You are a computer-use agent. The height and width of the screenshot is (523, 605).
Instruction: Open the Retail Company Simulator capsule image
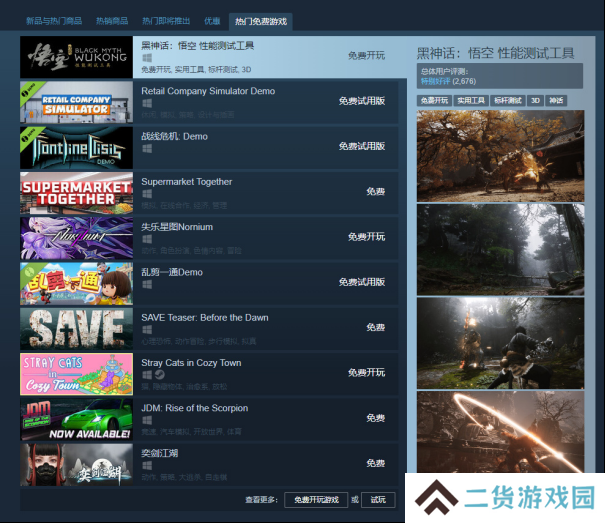(76, 102)
